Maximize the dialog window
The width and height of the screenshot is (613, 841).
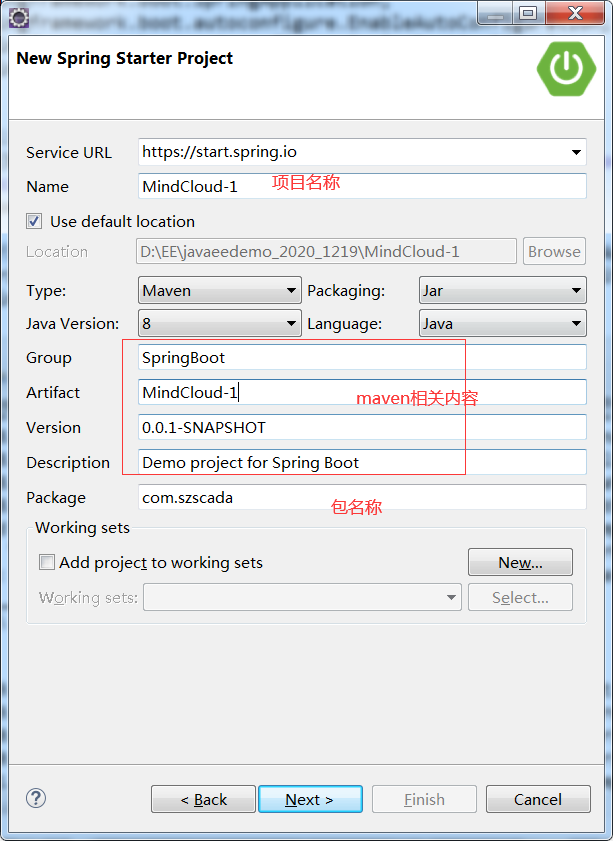coord(528,13)
